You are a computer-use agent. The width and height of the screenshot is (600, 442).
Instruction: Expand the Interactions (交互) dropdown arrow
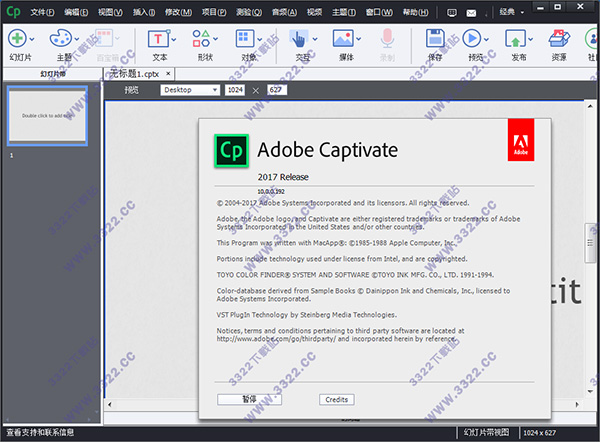click(x=315, y=39)
